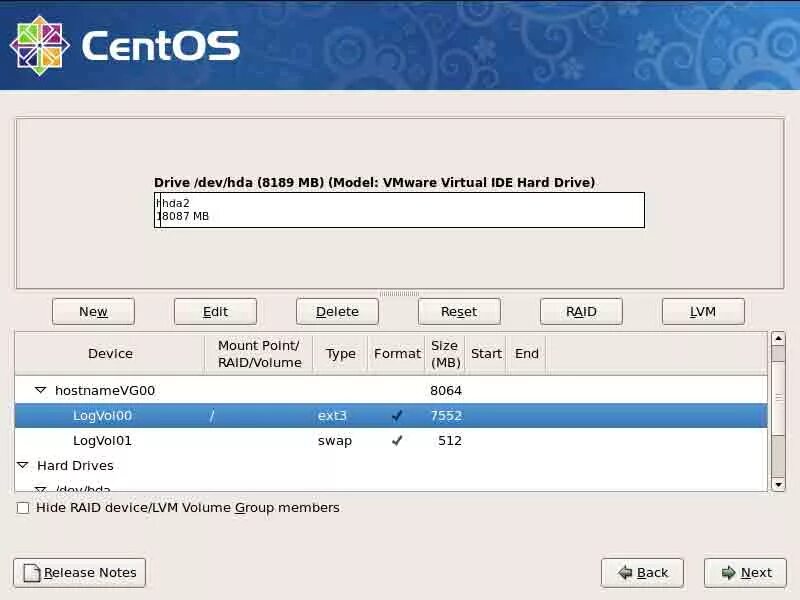Click the ext3 type cell
This screenshot has width=800, height=600.
[332, 415]
